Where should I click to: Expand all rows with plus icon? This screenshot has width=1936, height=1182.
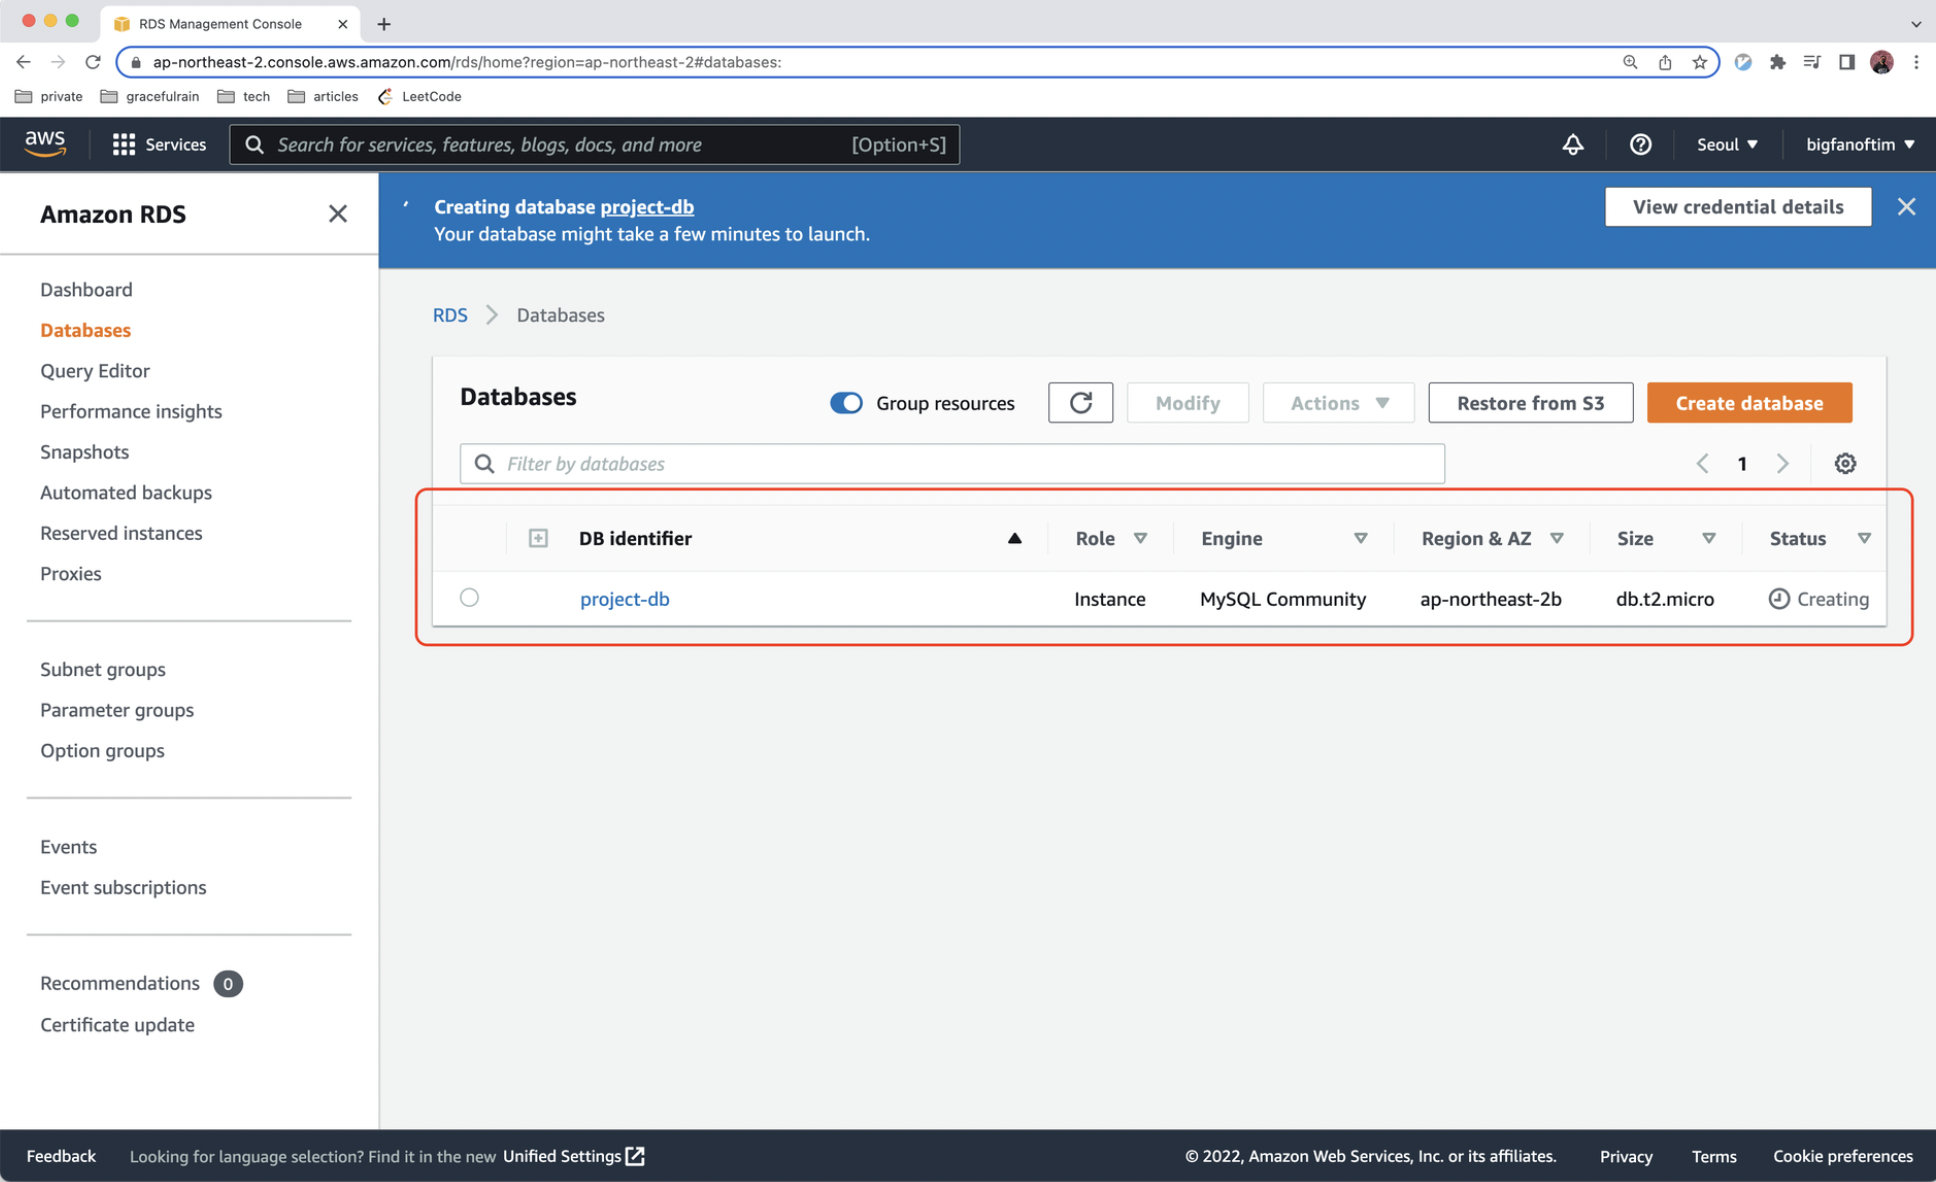tap(538, 538)
